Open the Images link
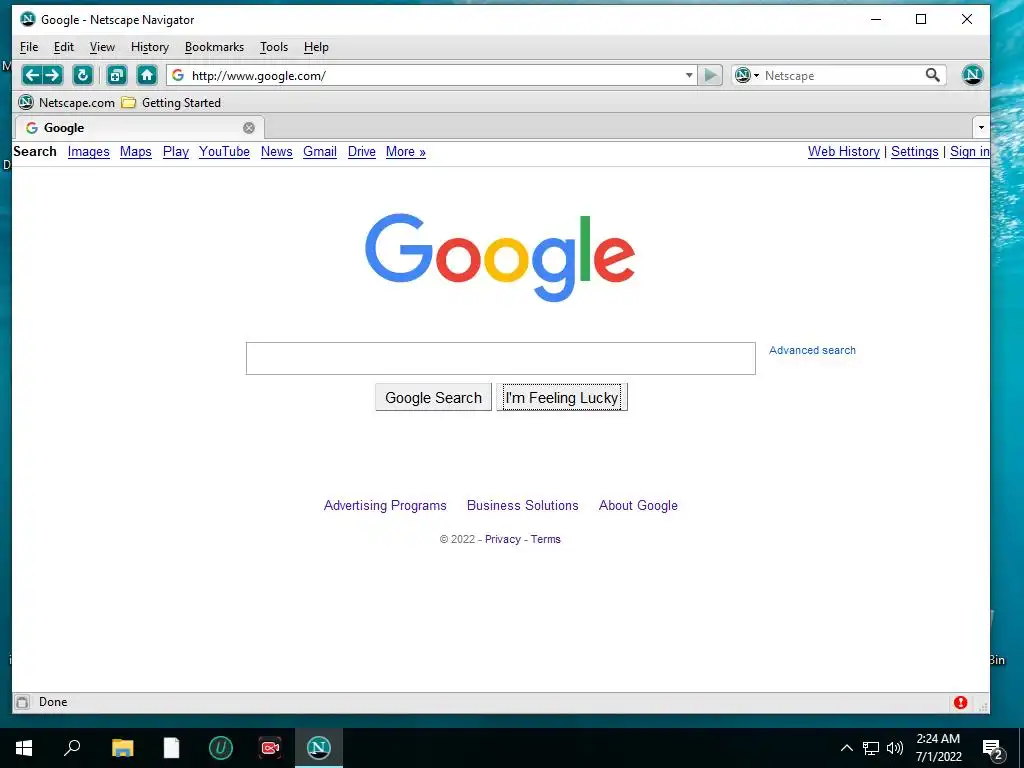Image resolution: width=1024 pixels, height=768 pixels. click(89, 152)
